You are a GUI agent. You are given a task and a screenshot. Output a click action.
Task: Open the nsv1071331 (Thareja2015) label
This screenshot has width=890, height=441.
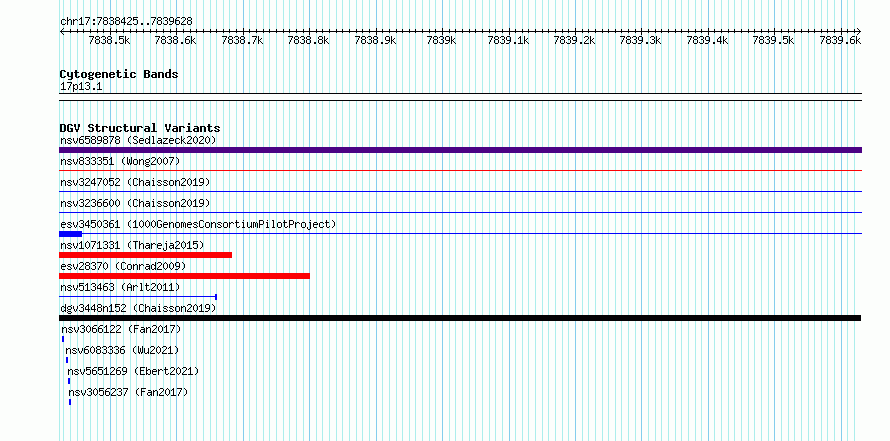tap(132, 245)
